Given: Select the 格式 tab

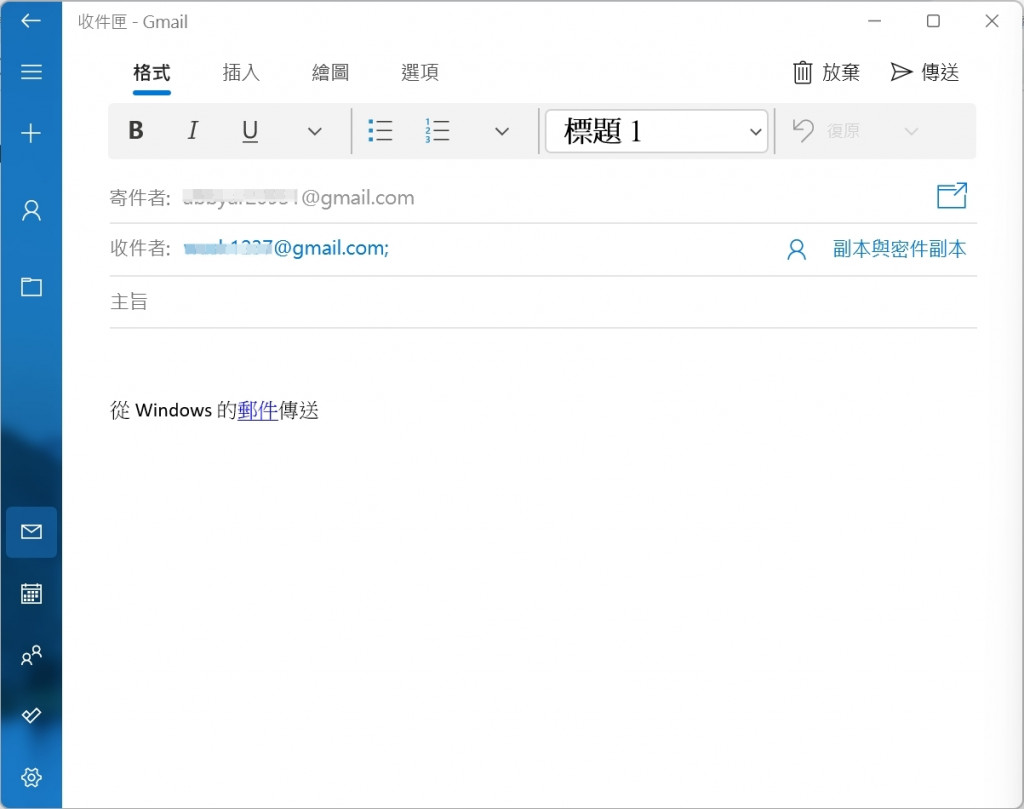Looking at the screenshot, I should 152,72.
